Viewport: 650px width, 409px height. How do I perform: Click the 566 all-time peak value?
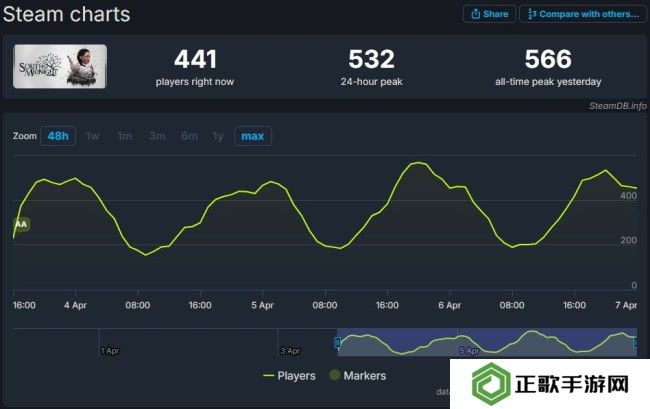548,59
